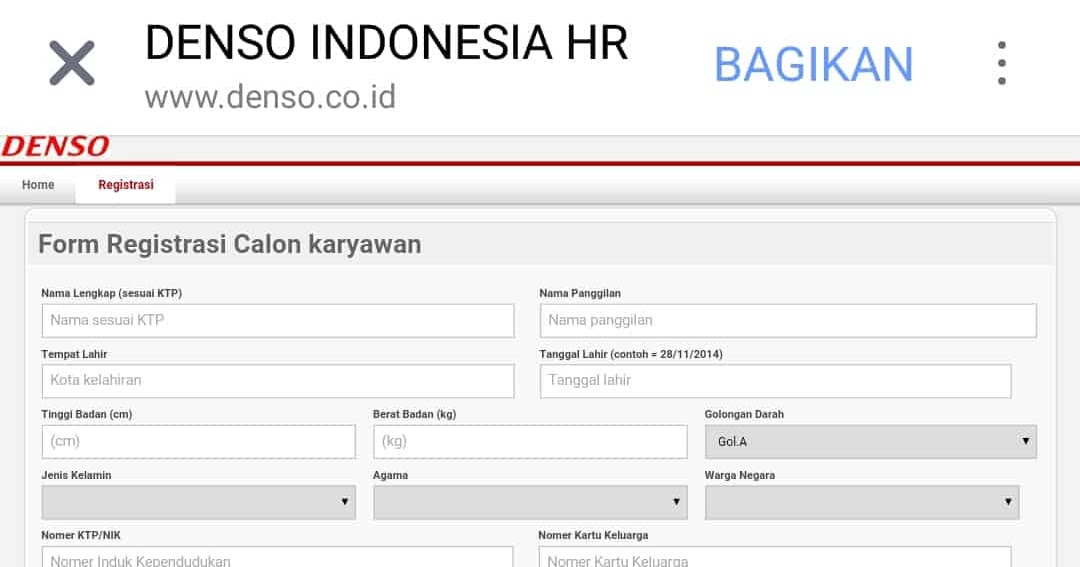Image resolution: width=1080 pixels, height=567 pixels.
Task: Close the in-app browser with the X icon
Action: pyautogui.click(x=72, y=63)
